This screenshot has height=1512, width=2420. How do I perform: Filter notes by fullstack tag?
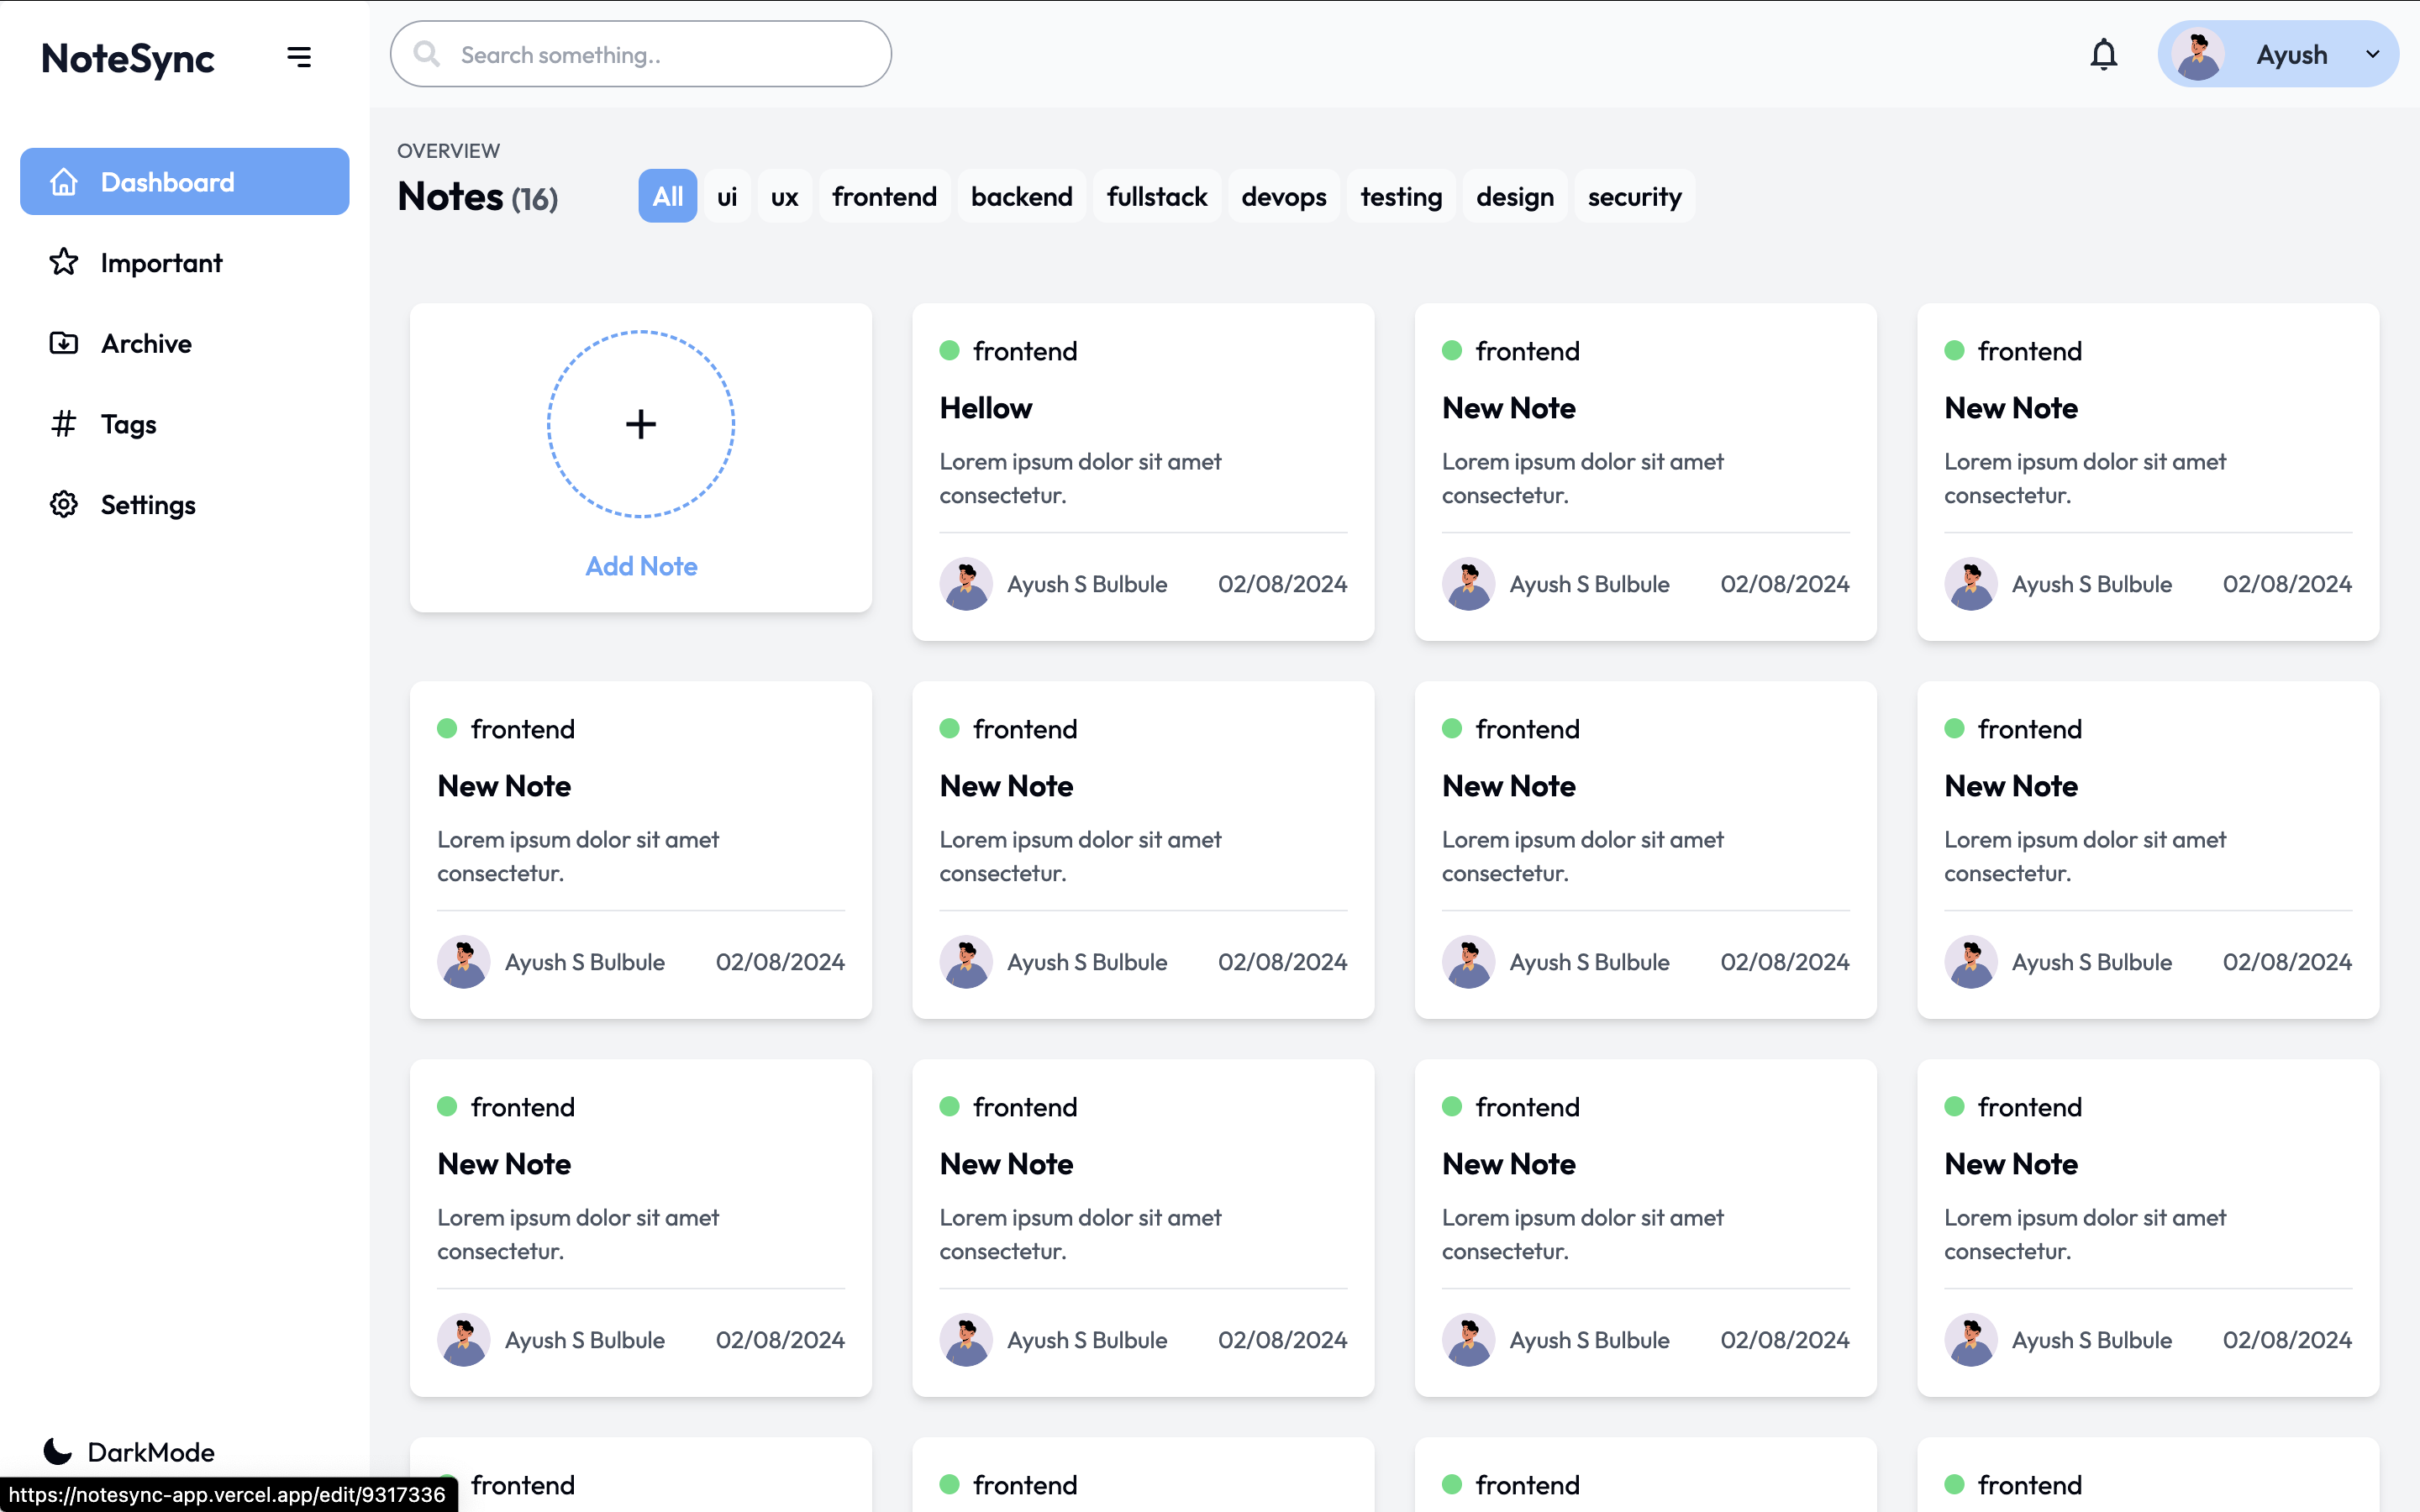click(1157, 196)
